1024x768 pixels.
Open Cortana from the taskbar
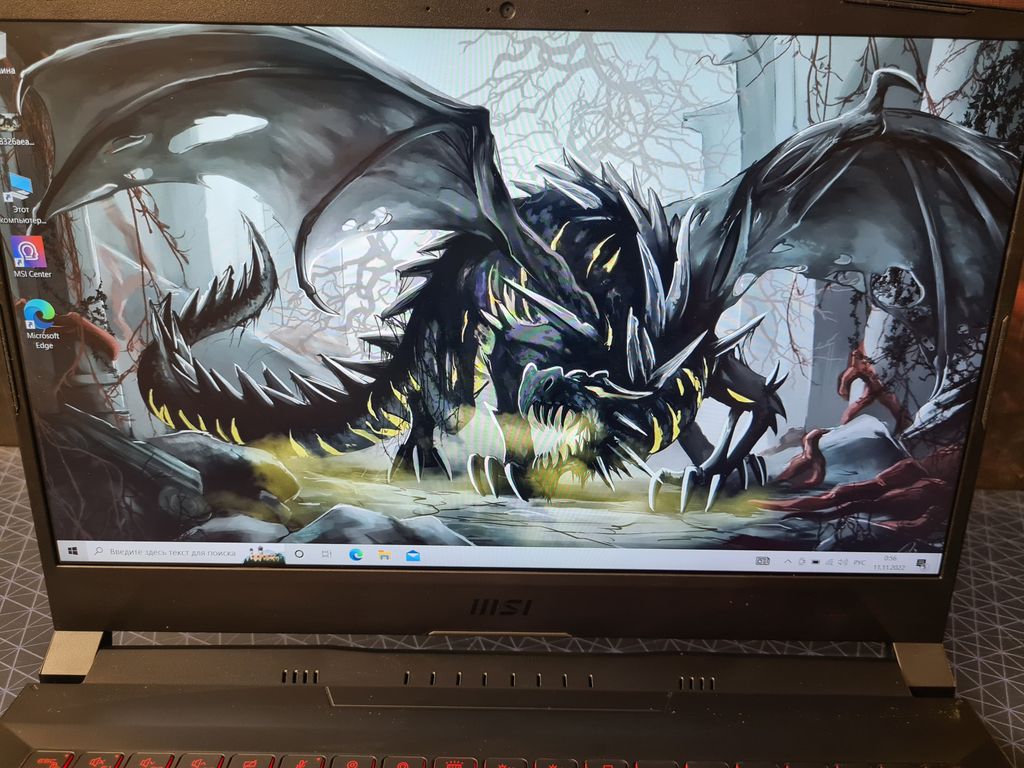tap(298, 553)
